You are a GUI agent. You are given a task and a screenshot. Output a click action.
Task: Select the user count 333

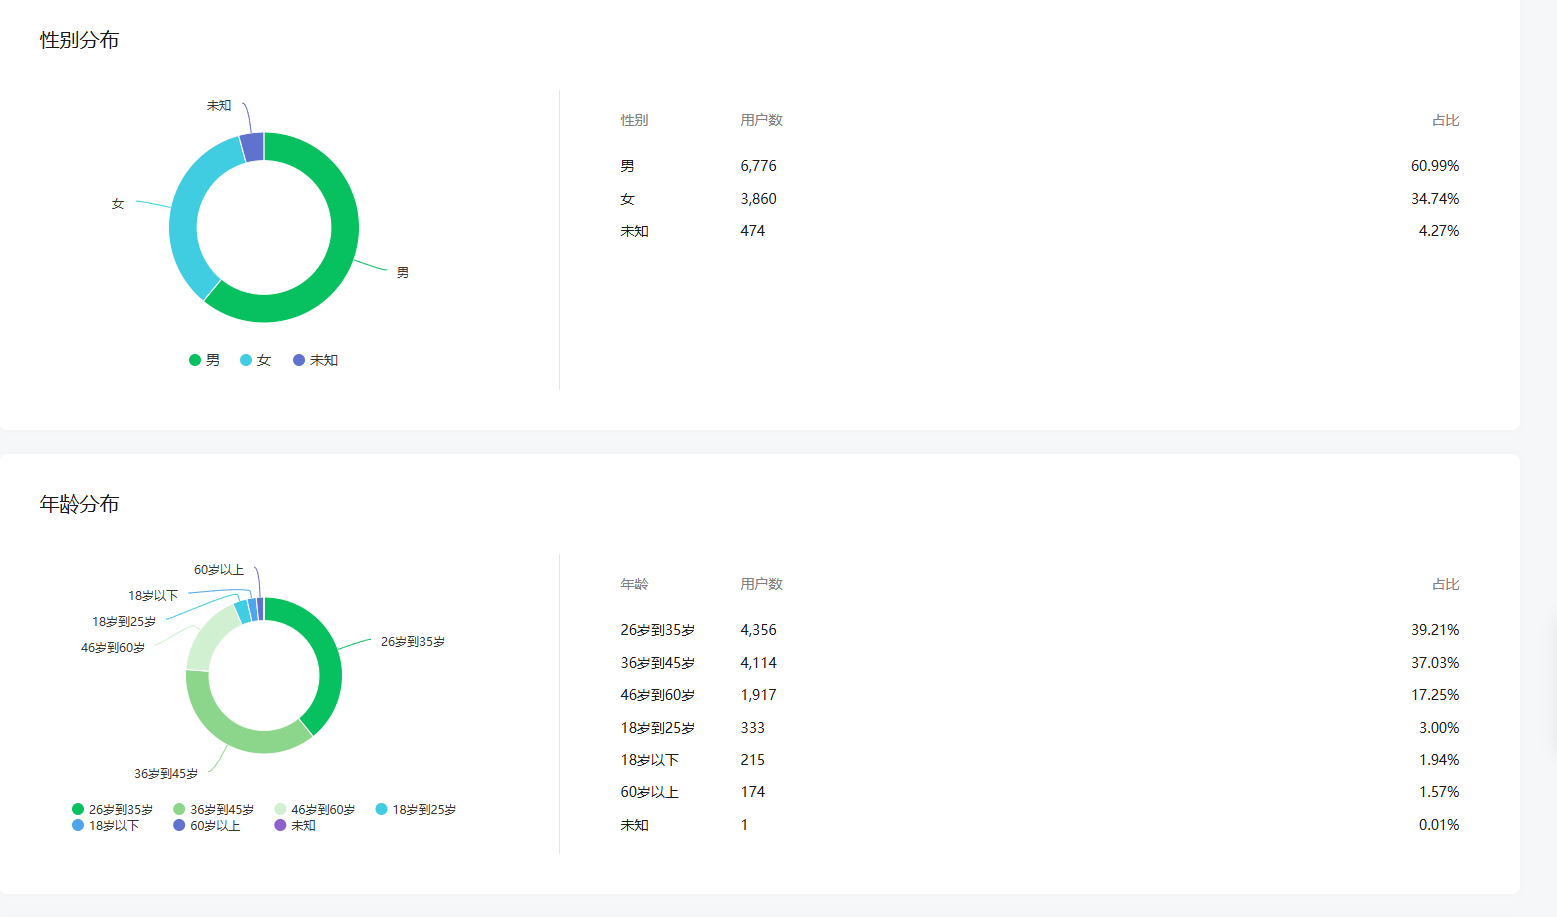click(x=752, y=728)
